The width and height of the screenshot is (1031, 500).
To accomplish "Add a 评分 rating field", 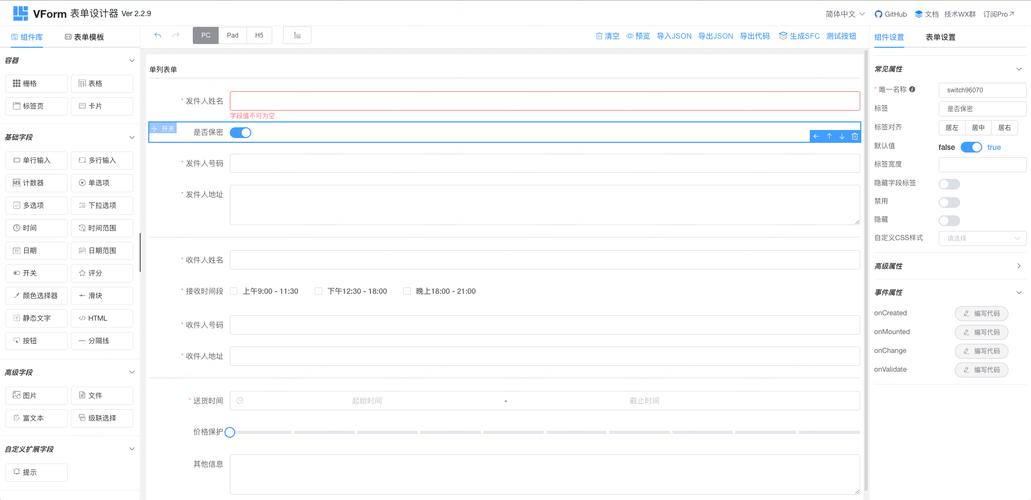I will click(102, 273).
